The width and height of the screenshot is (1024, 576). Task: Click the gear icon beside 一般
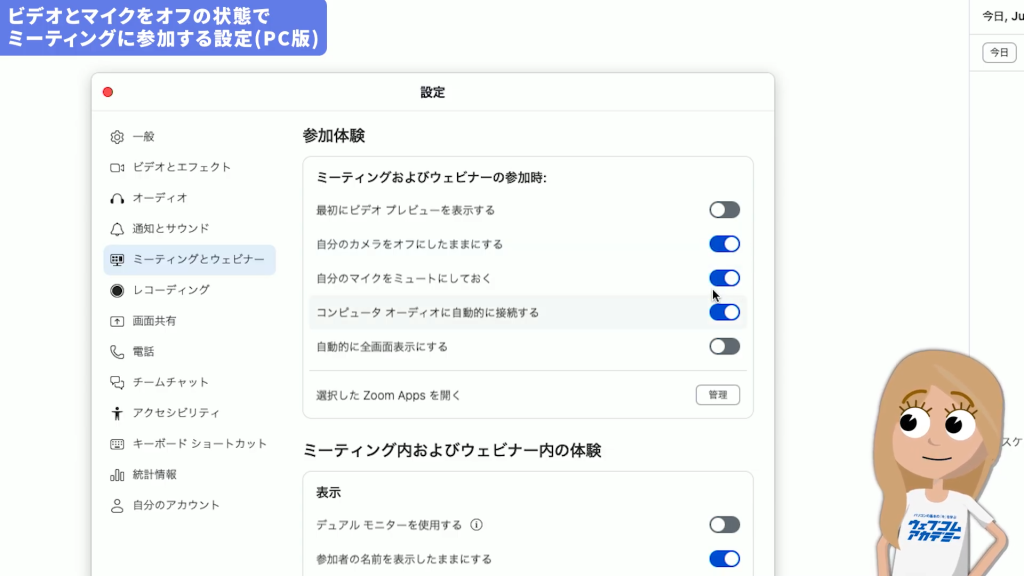pyautogui.click(x=117, y=137)
